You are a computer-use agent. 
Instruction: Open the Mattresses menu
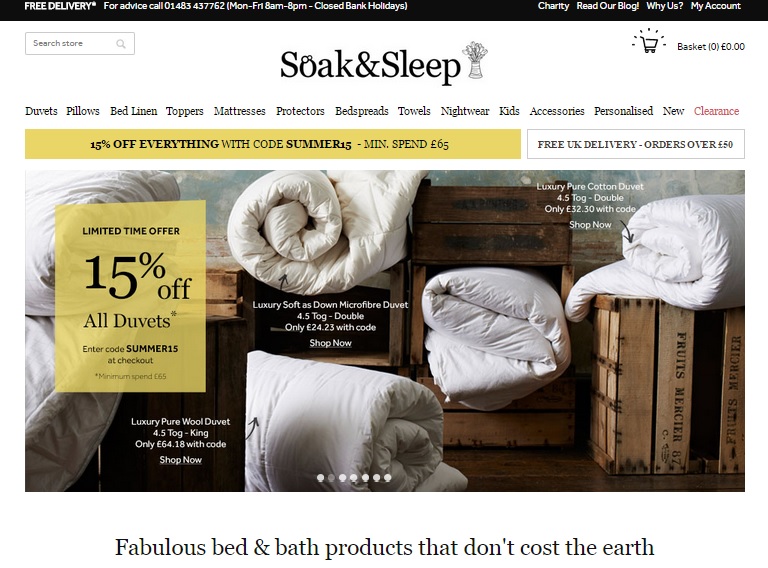click(x=240, y=111)
